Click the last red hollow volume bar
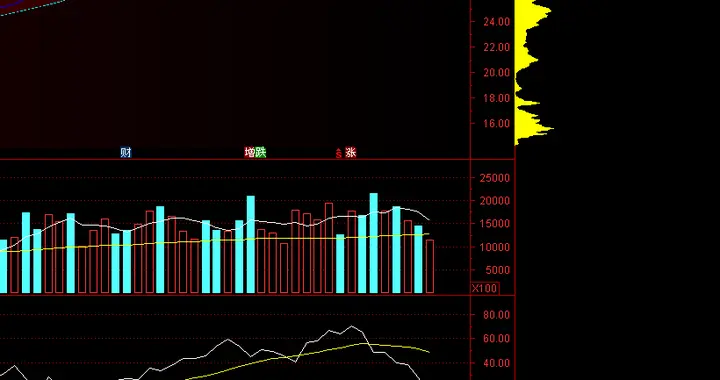The image size is (720, 380). 430,267
